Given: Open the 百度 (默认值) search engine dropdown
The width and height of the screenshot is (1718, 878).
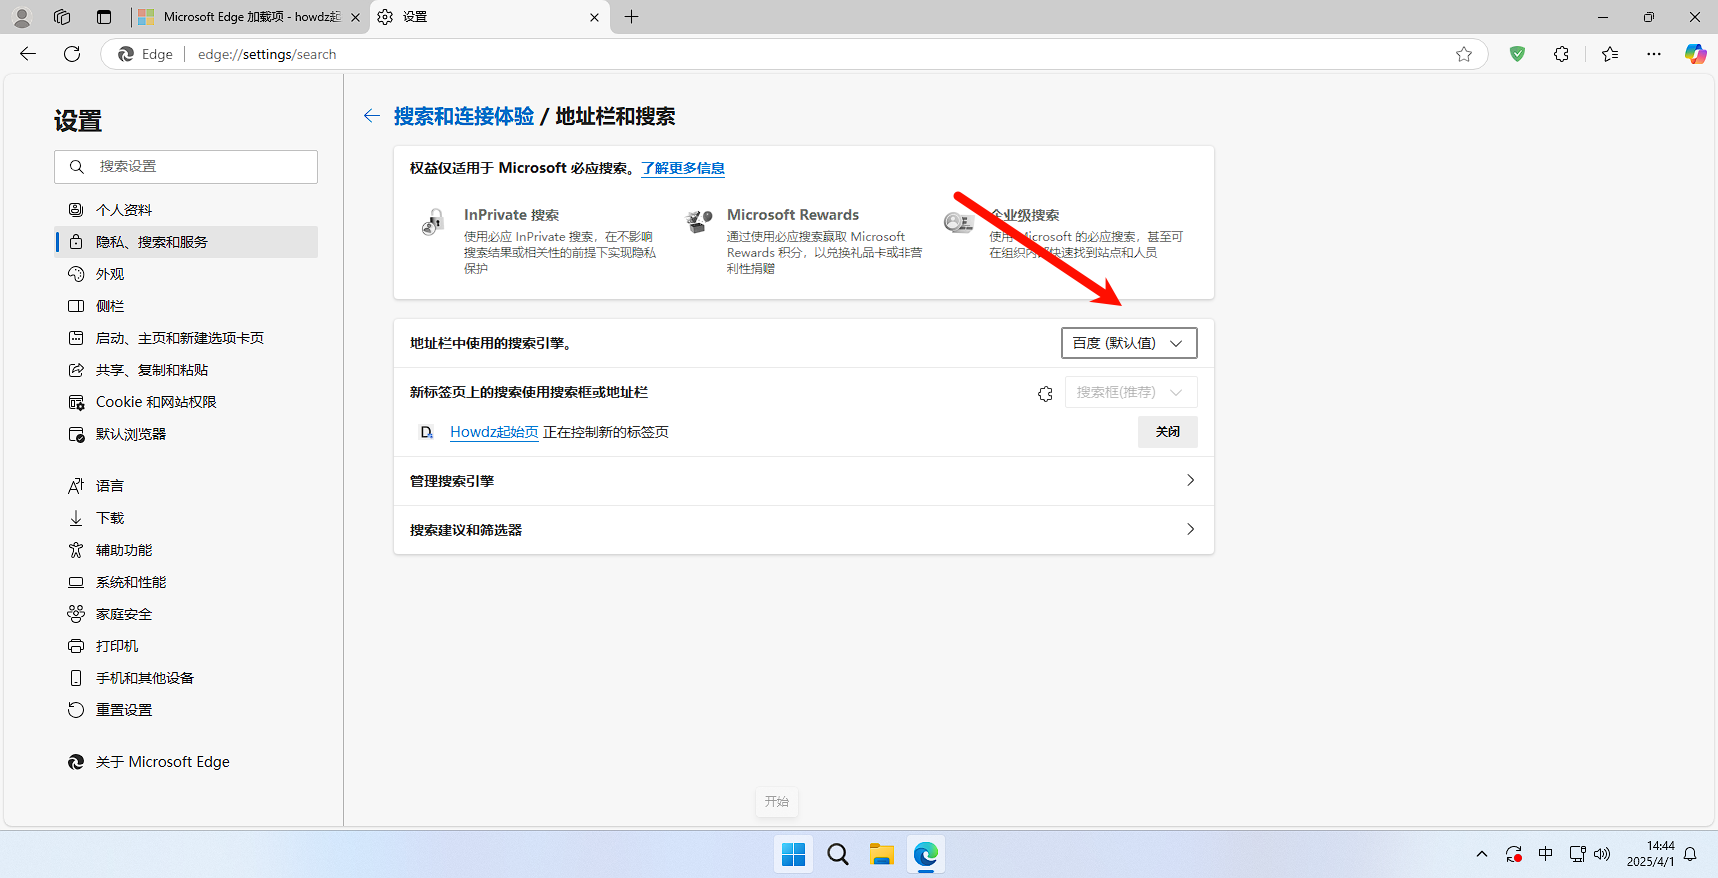Looking at the screenshot, I should pyautogui.click(x=1129, y=343).
